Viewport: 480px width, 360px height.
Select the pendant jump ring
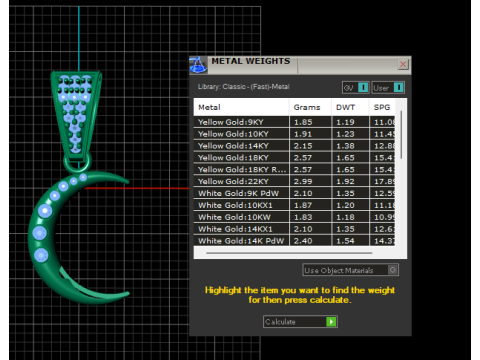(x=77, y=163)
